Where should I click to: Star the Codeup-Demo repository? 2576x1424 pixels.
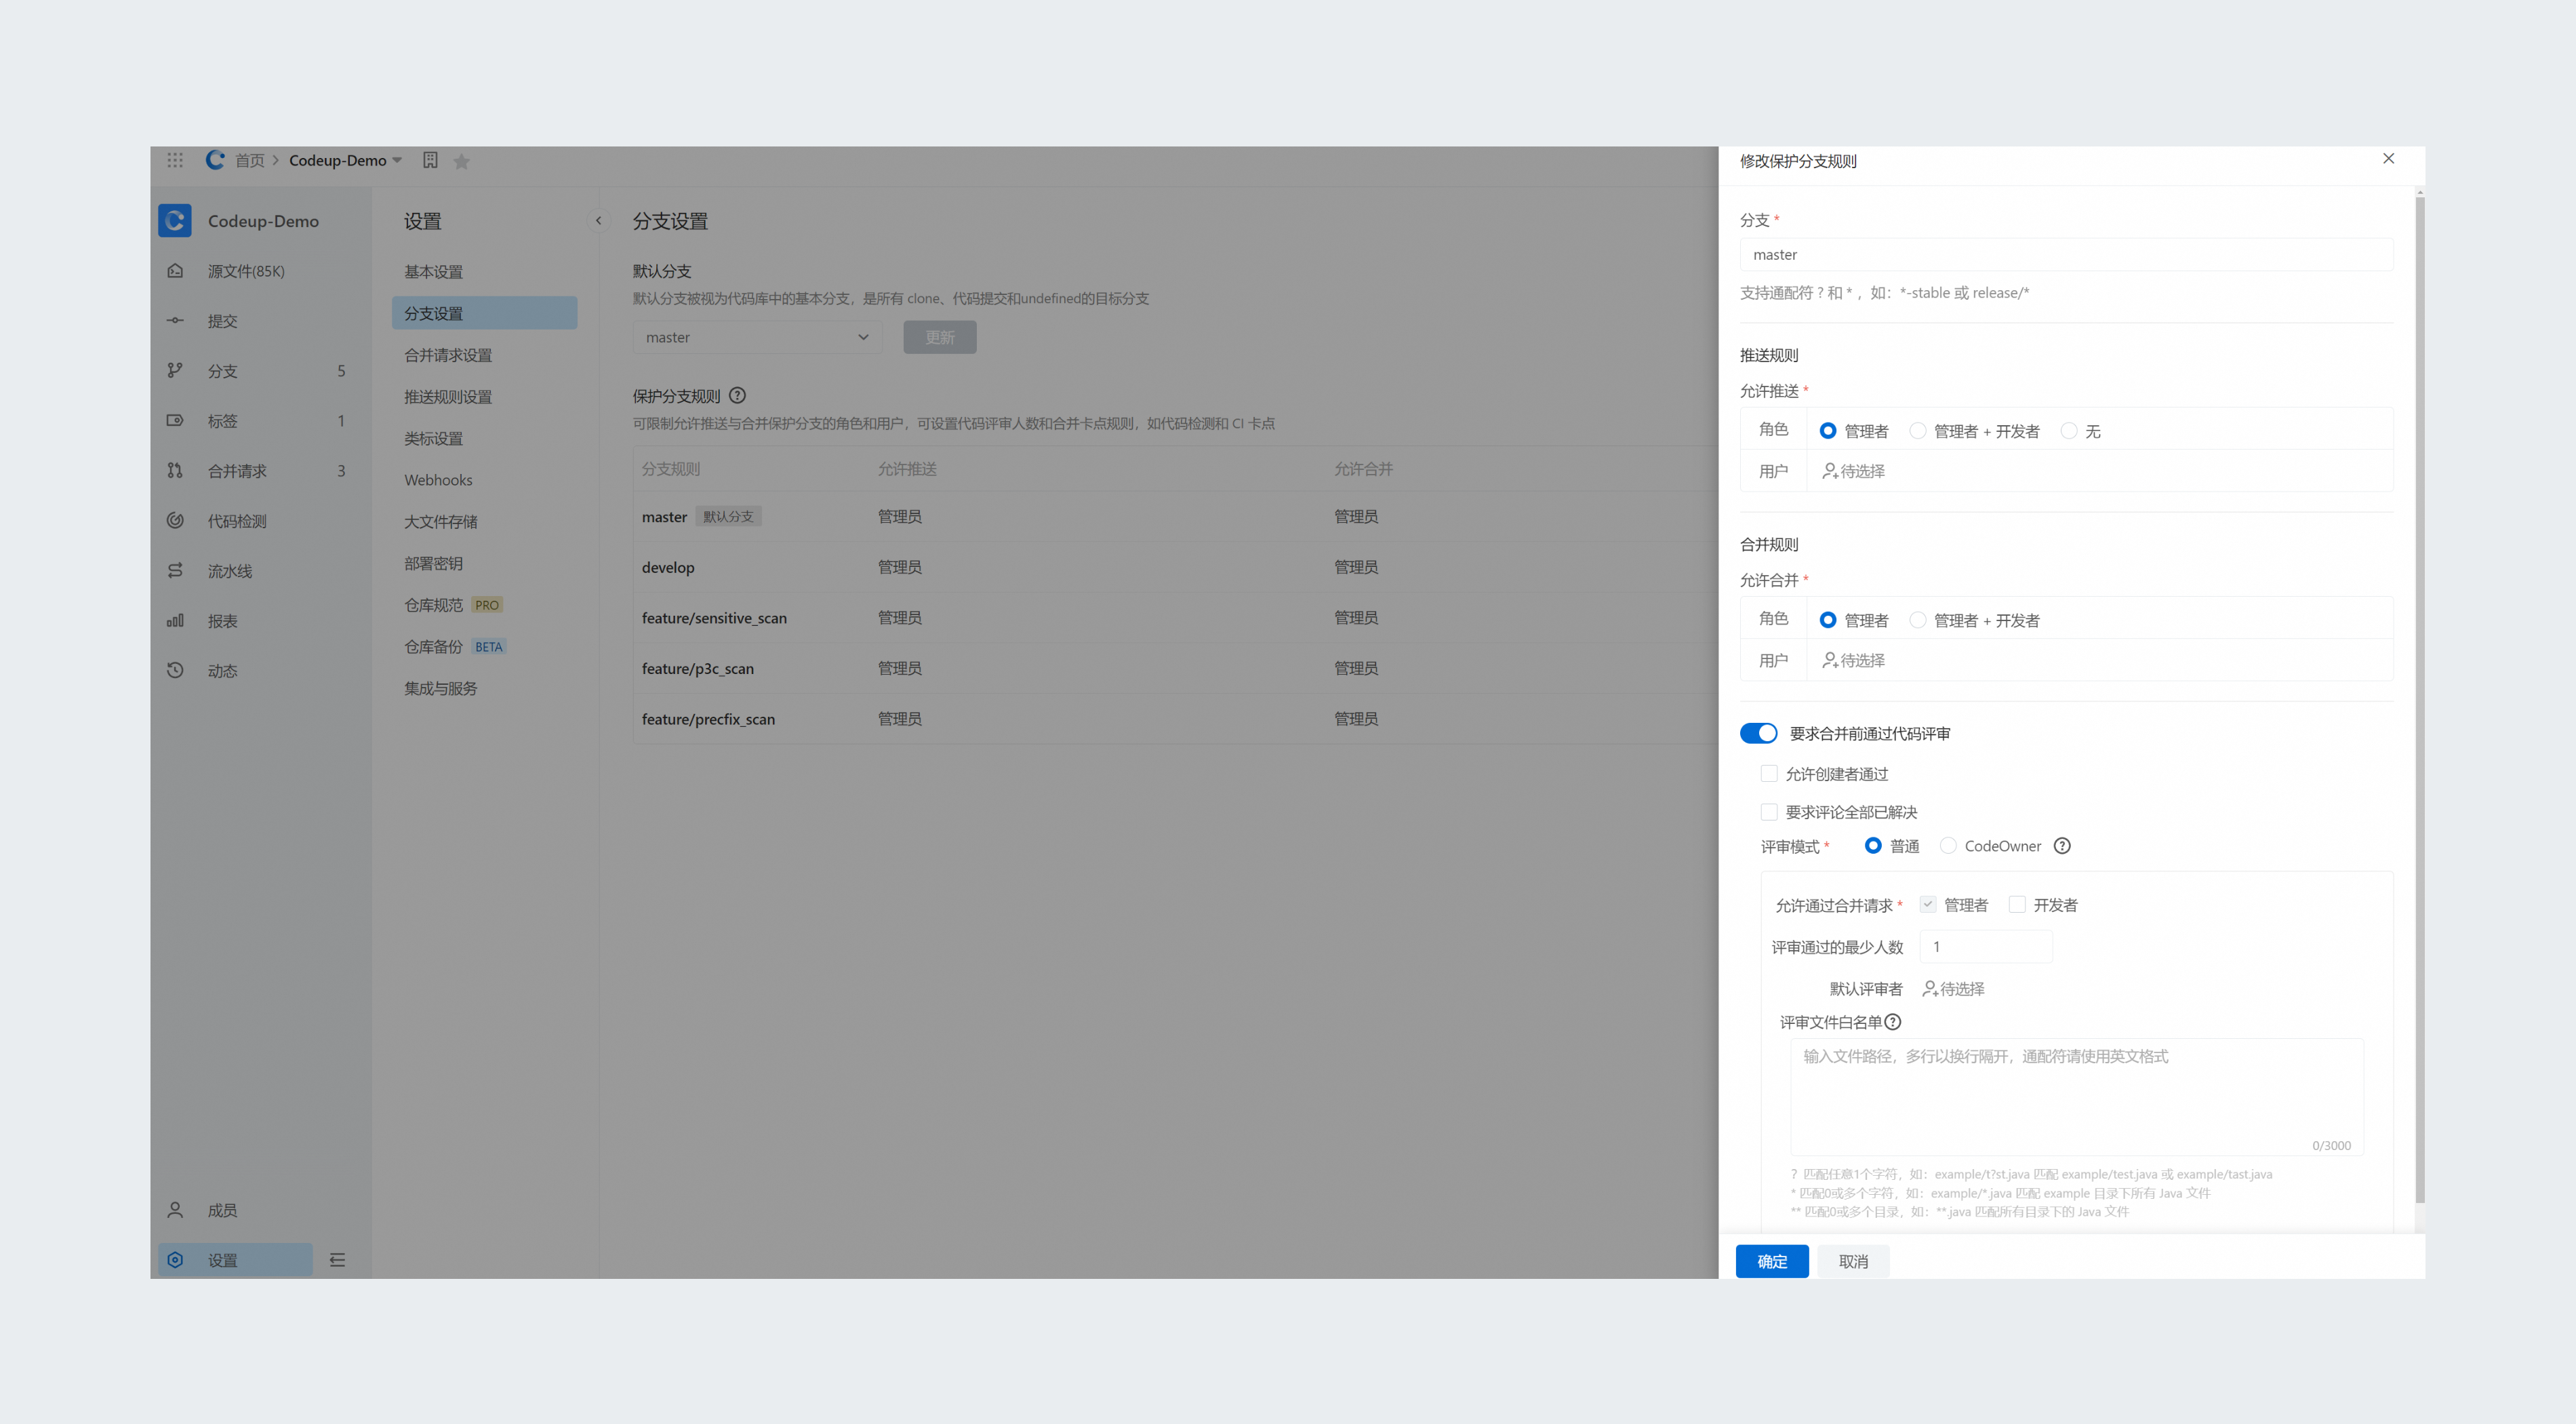coord(461,161)
